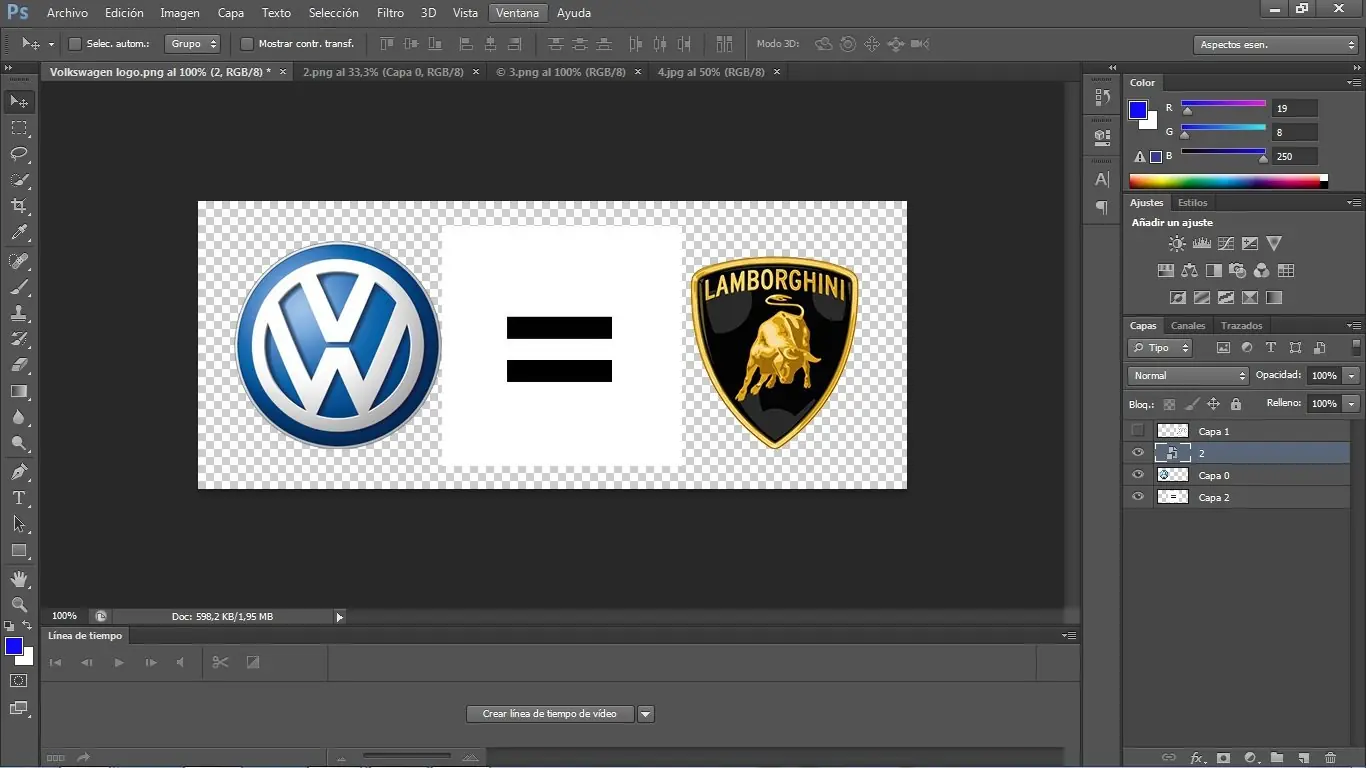Open the Filtro menu

tap(390, 13)
